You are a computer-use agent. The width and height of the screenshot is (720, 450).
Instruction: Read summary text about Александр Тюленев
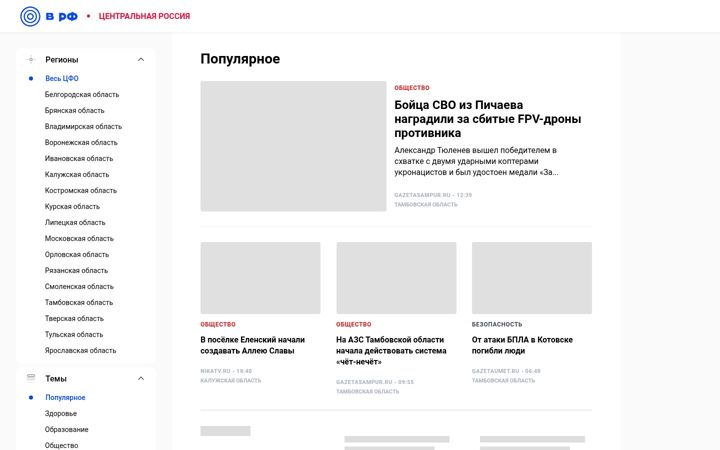point(476,161)
